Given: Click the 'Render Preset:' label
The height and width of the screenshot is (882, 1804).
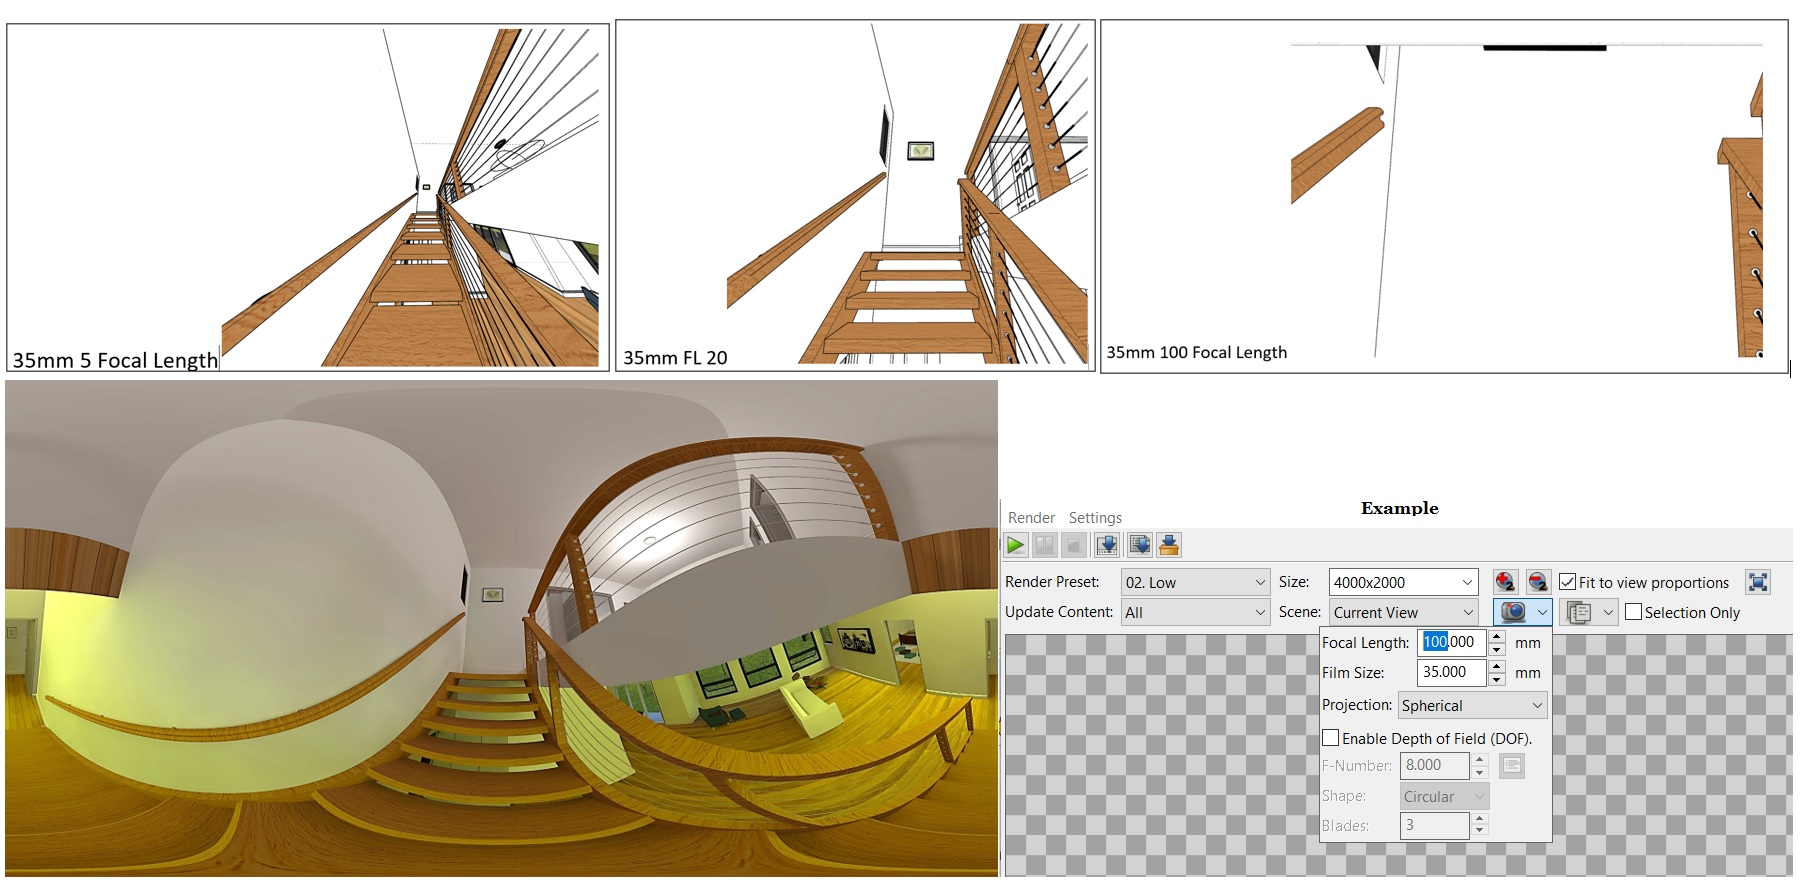Looking at the screenshot, I should pyautogui.click(x=1052, y=582).
